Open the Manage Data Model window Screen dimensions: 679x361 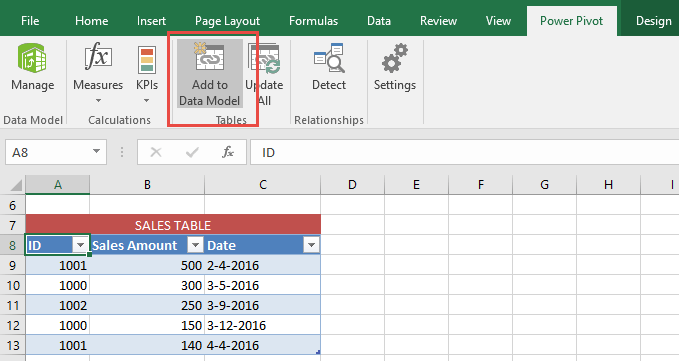click(x=32, y=68)
